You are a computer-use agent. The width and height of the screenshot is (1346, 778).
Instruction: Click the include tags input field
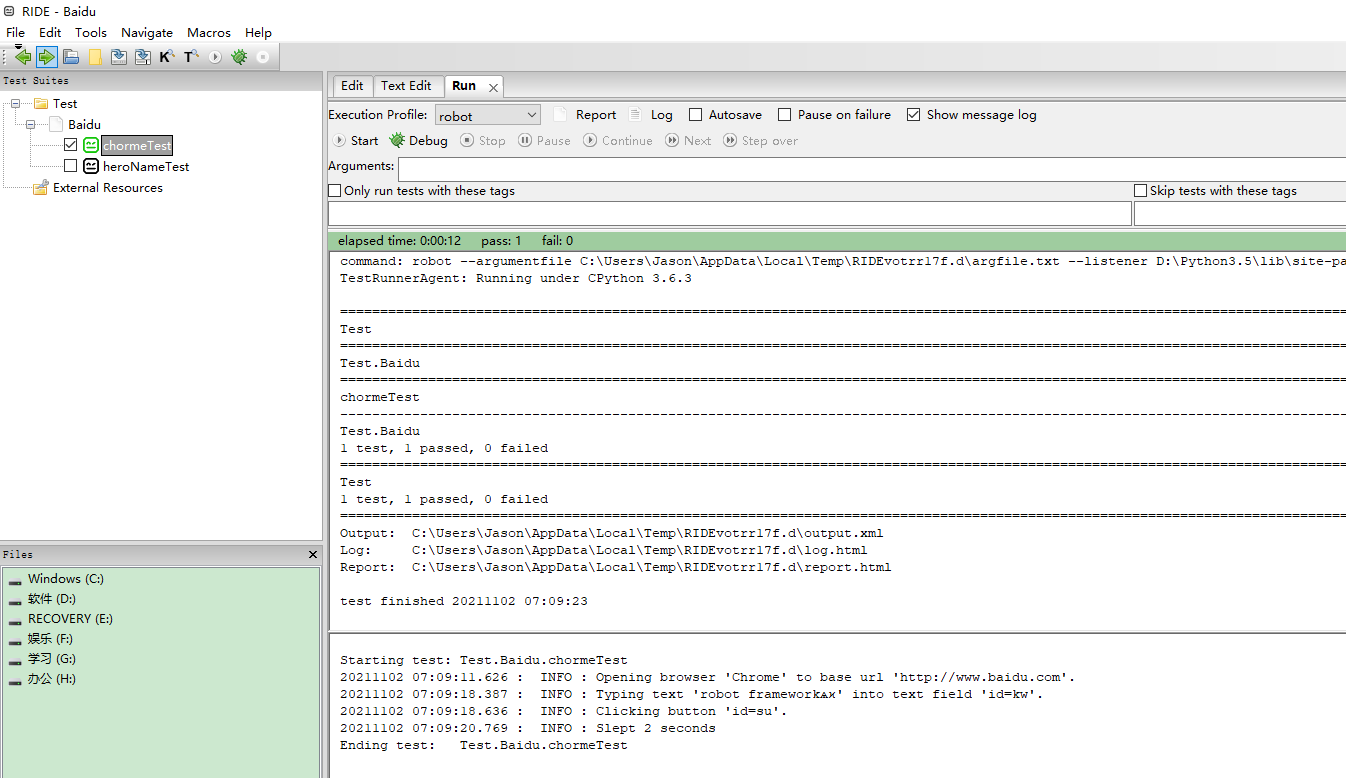point(730,213)
